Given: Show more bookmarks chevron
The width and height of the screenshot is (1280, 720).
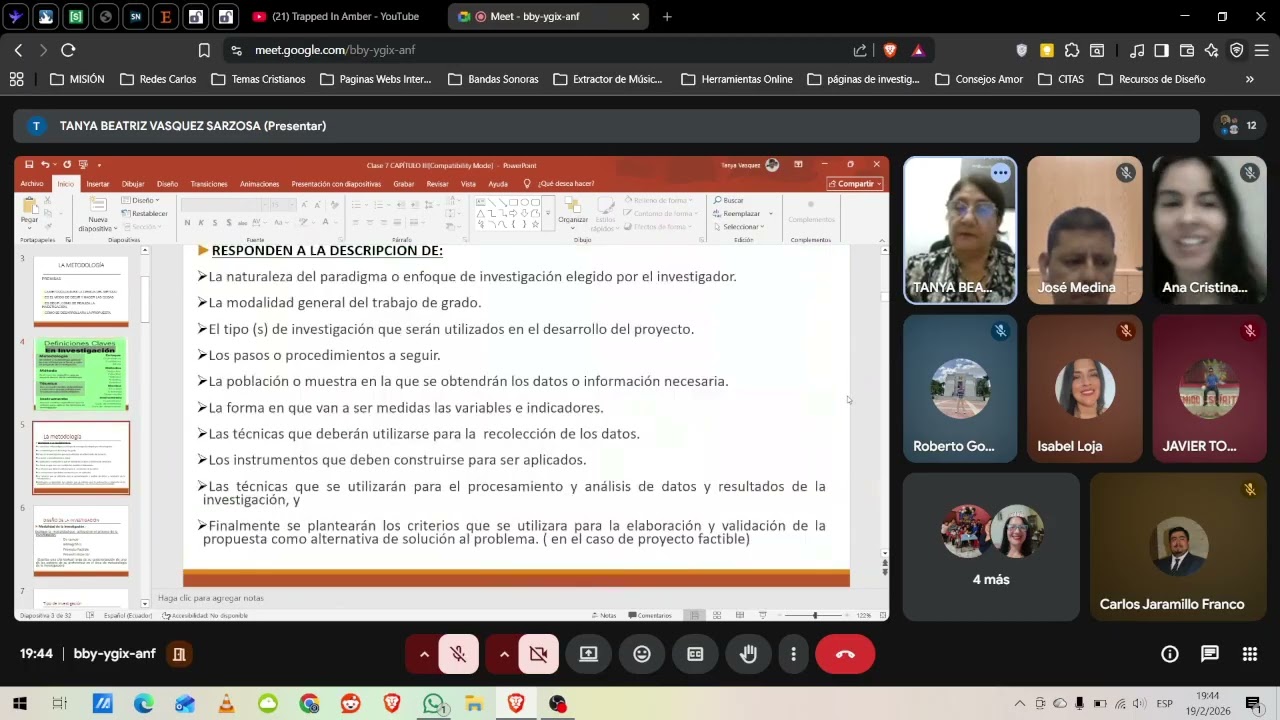Looking at the screenshot, I should click(1250, 79).
